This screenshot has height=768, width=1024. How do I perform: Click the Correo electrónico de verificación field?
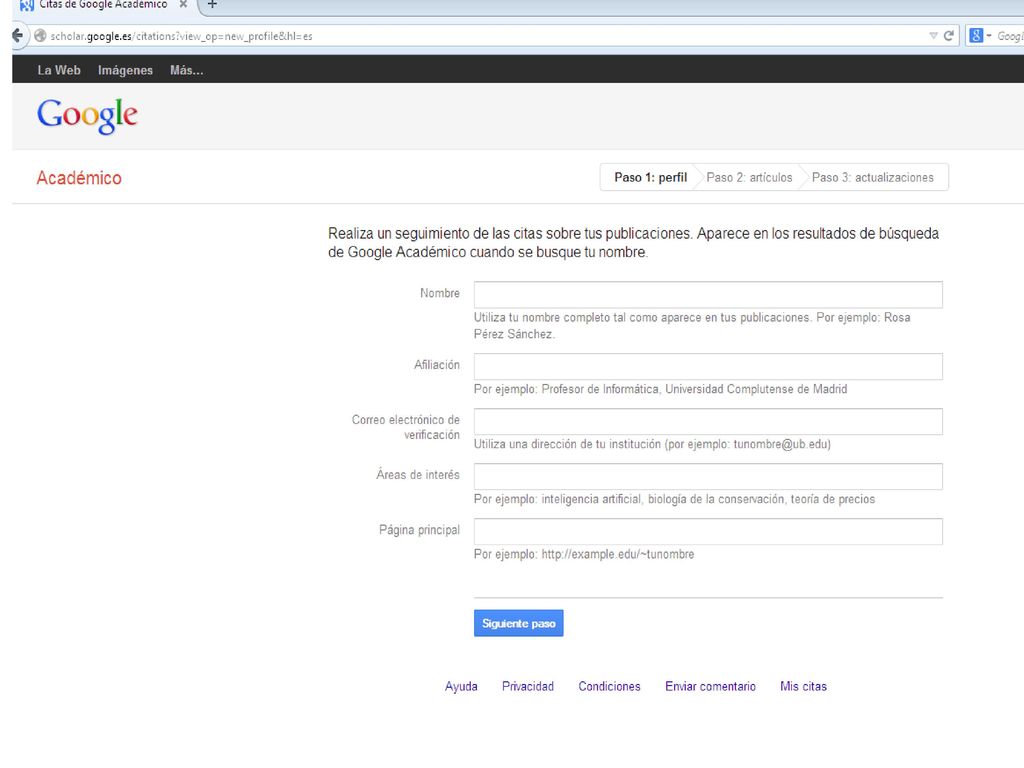click(x=708, y=421)
